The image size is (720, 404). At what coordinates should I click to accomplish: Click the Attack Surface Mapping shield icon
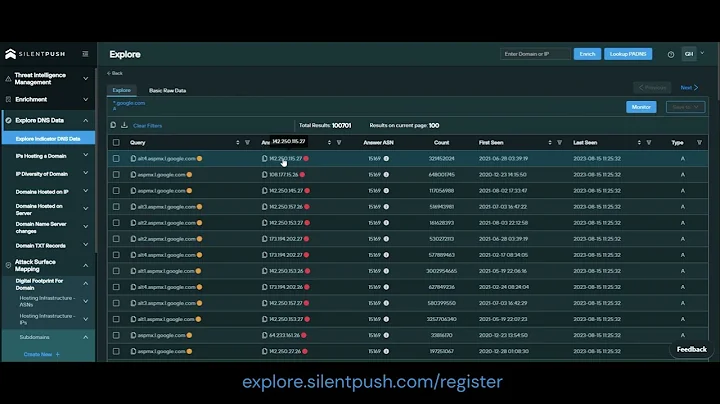pos(8,265)
